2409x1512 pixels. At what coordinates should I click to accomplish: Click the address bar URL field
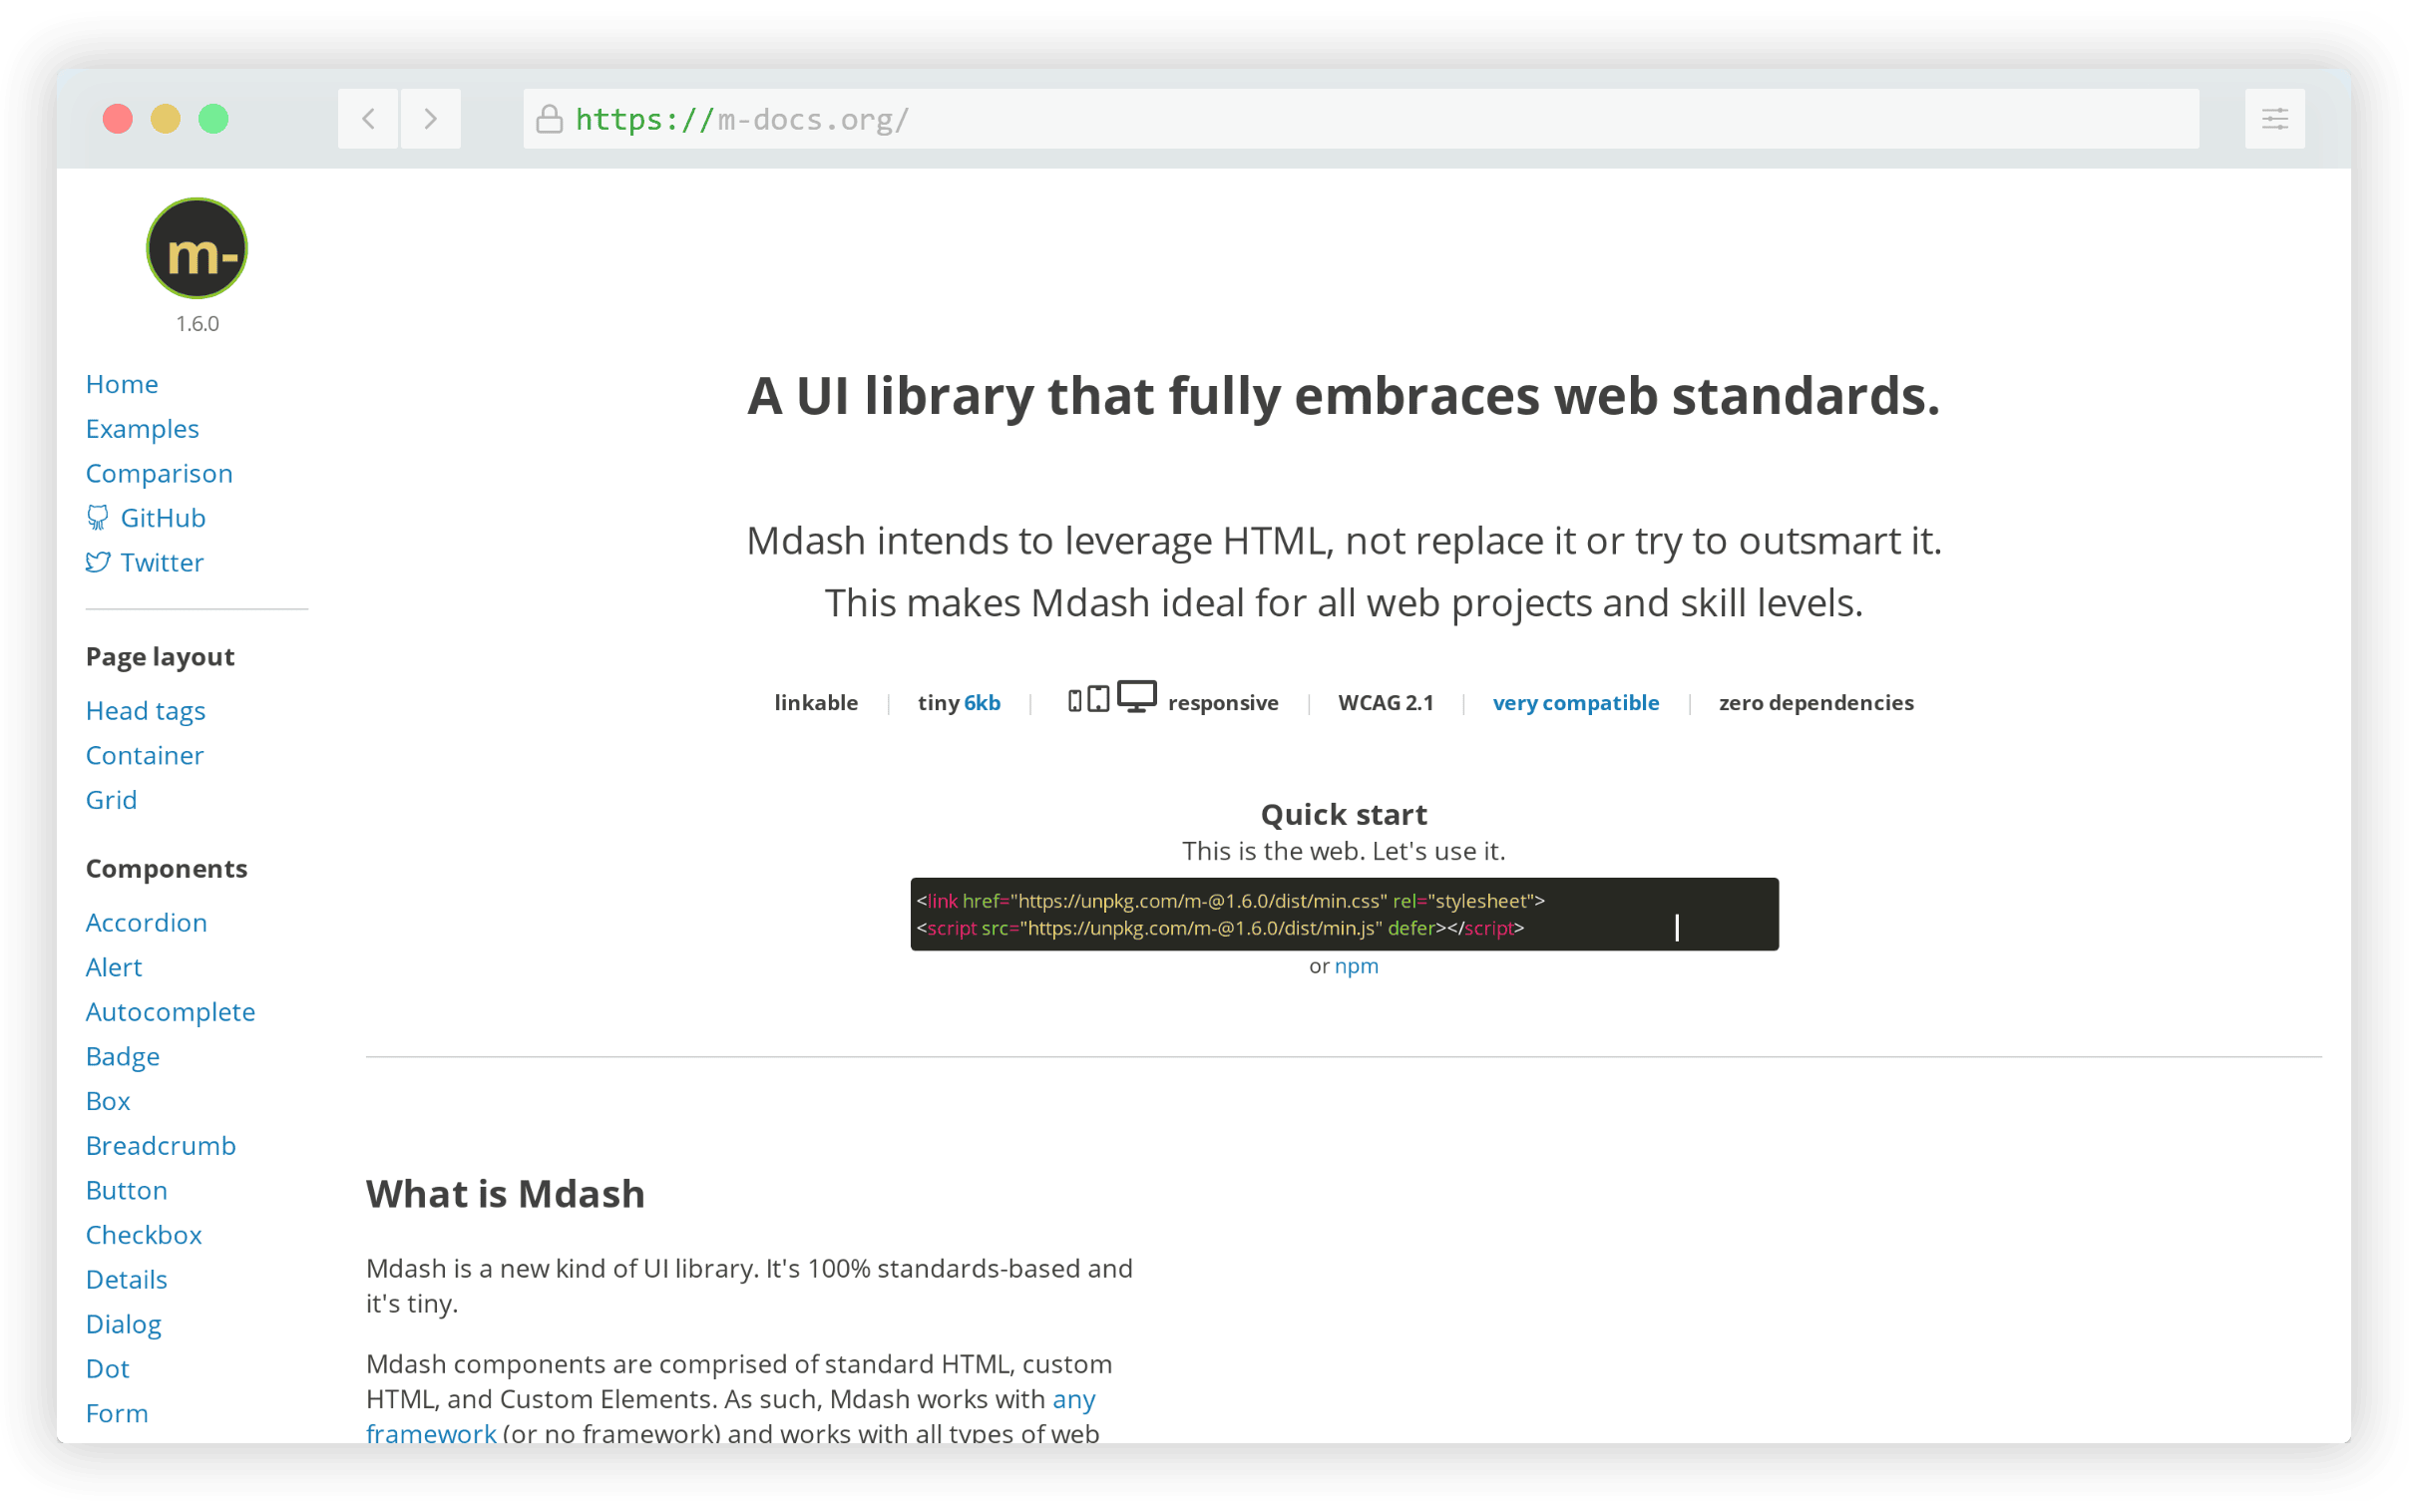(1360, 119)
